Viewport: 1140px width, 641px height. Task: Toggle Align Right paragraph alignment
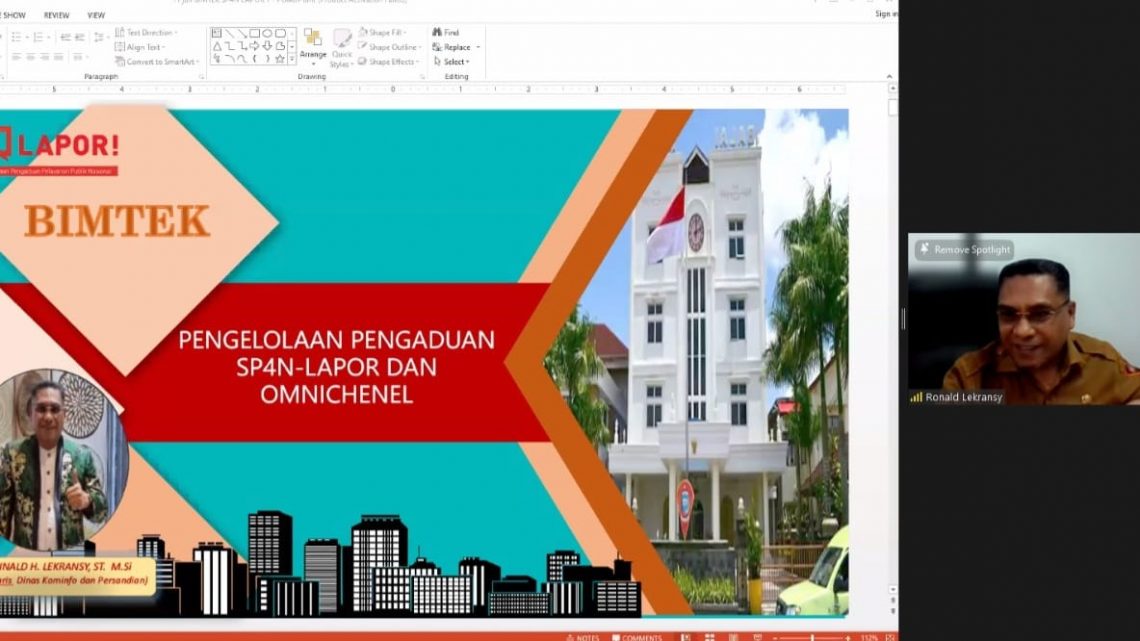44,57
